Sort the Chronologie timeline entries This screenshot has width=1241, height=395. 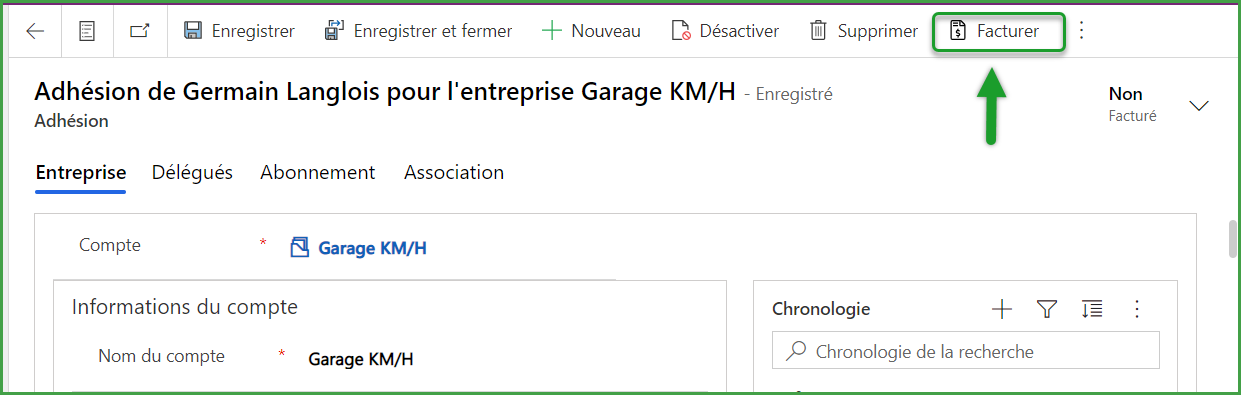tap(1092, 309)
